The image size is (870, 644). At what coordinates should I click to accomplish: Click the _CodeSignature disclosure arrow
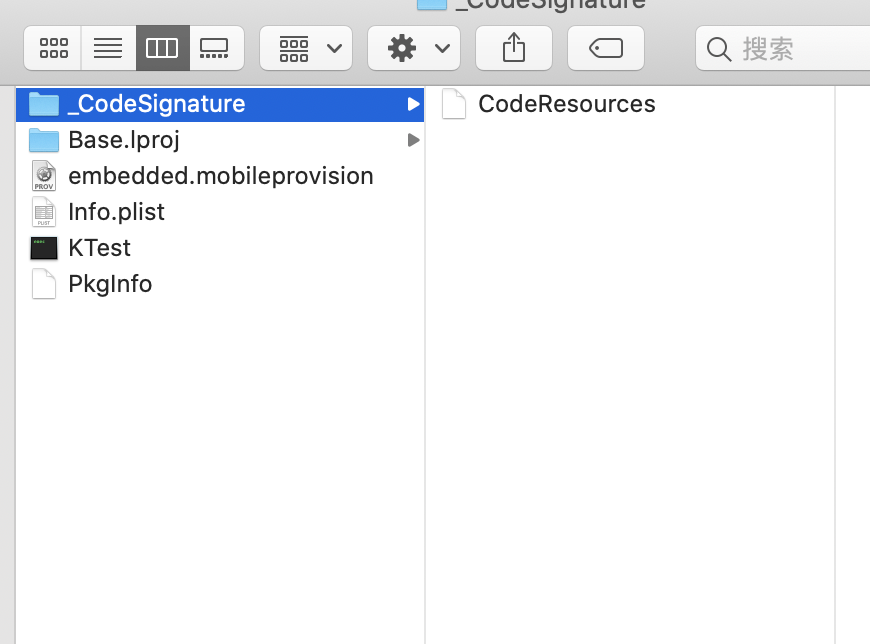(413, 104)
